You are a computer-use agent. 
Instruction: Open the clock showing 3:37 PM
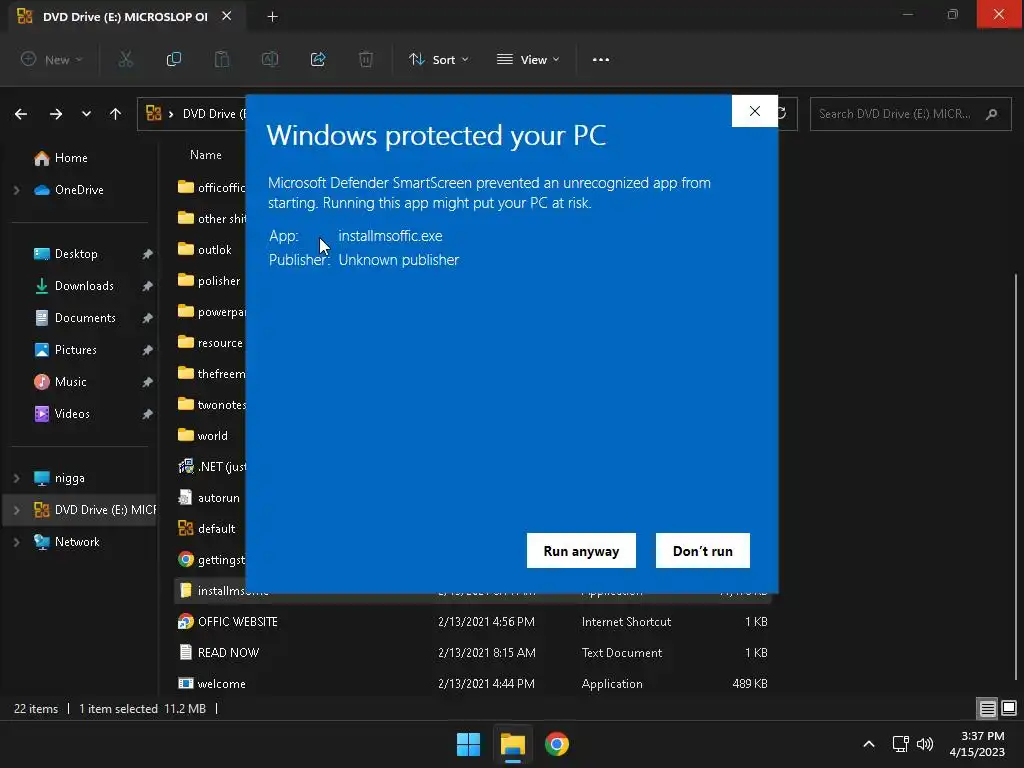pyautogui.click(x=978, y=744)
